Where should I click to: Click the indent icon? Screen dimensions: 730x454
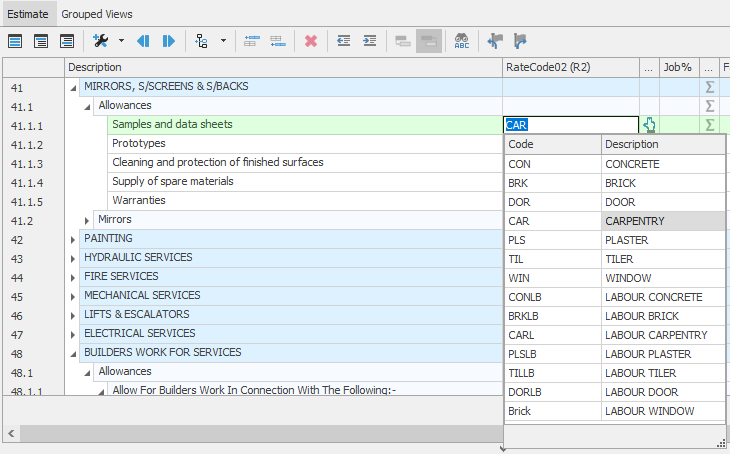click(370, 41)
